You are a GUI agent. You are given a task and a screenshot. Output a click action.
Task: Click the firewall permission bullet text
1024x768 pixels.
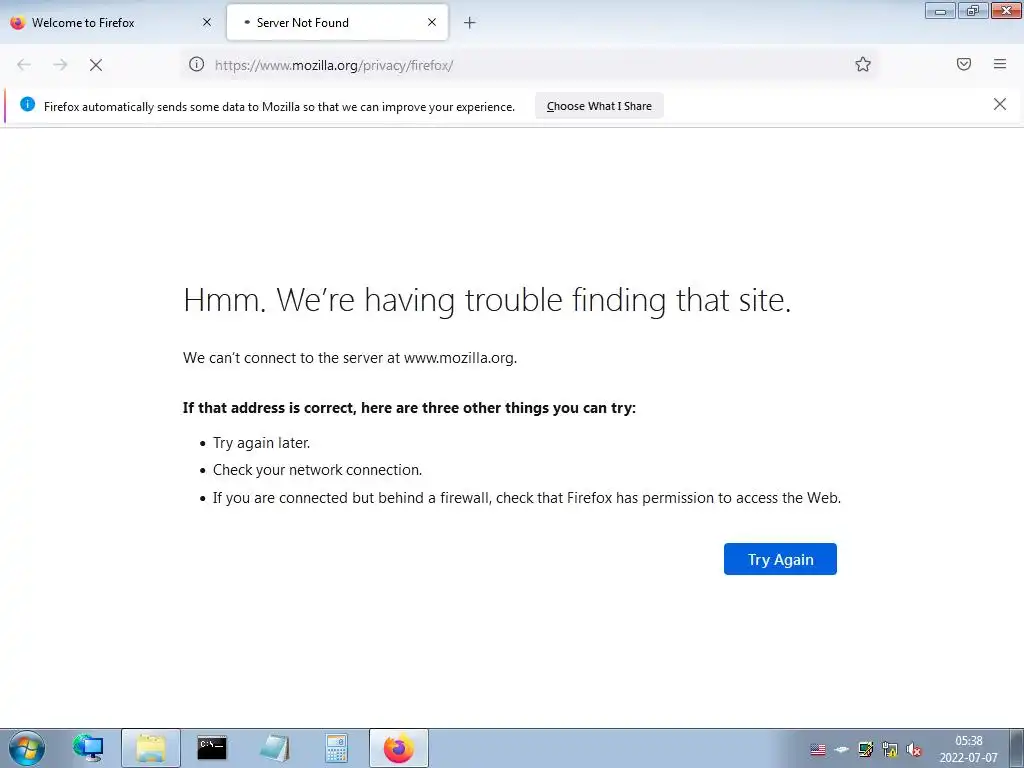click(527, 498)
